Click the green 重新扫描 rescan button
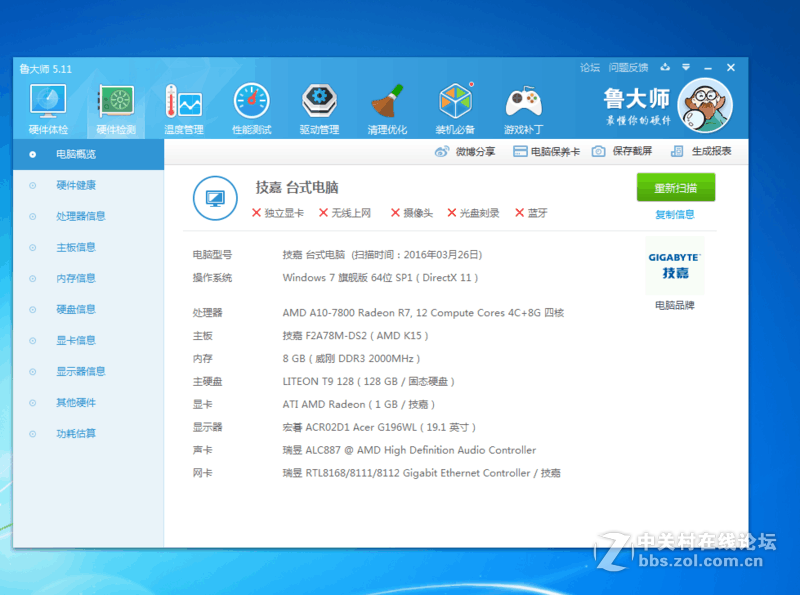Screen dimensions: 800x595 click(676, 188)
